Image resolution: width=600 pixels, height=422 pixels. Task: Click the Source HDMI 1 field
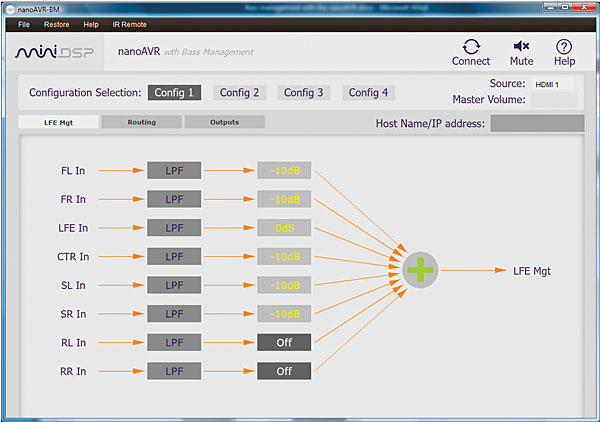pyautogui.click(x=553, y=85)
